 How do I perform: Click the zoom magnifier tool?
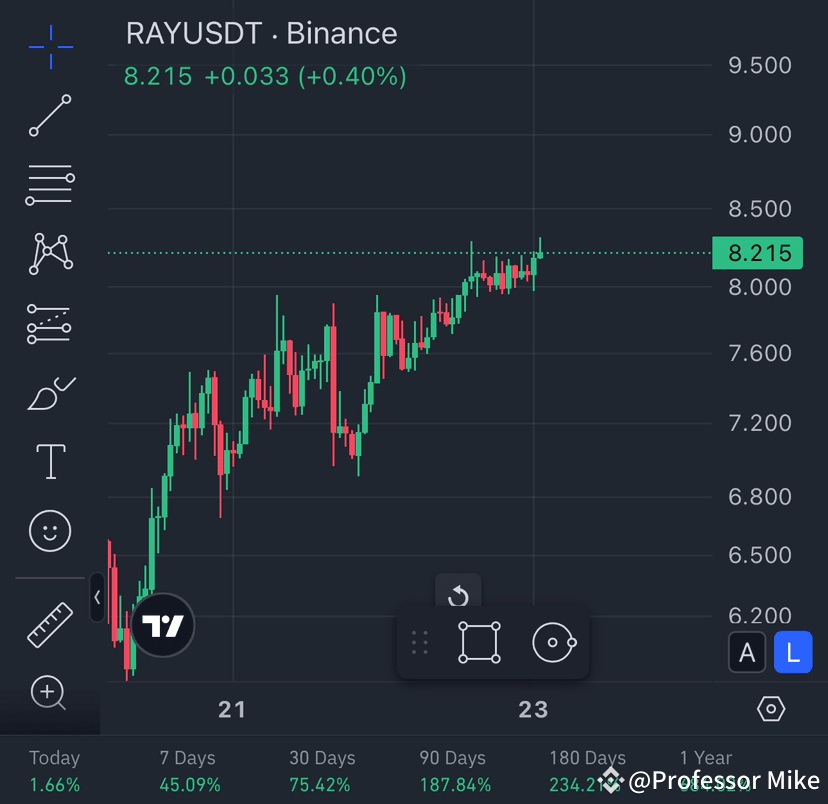(49, 693)
